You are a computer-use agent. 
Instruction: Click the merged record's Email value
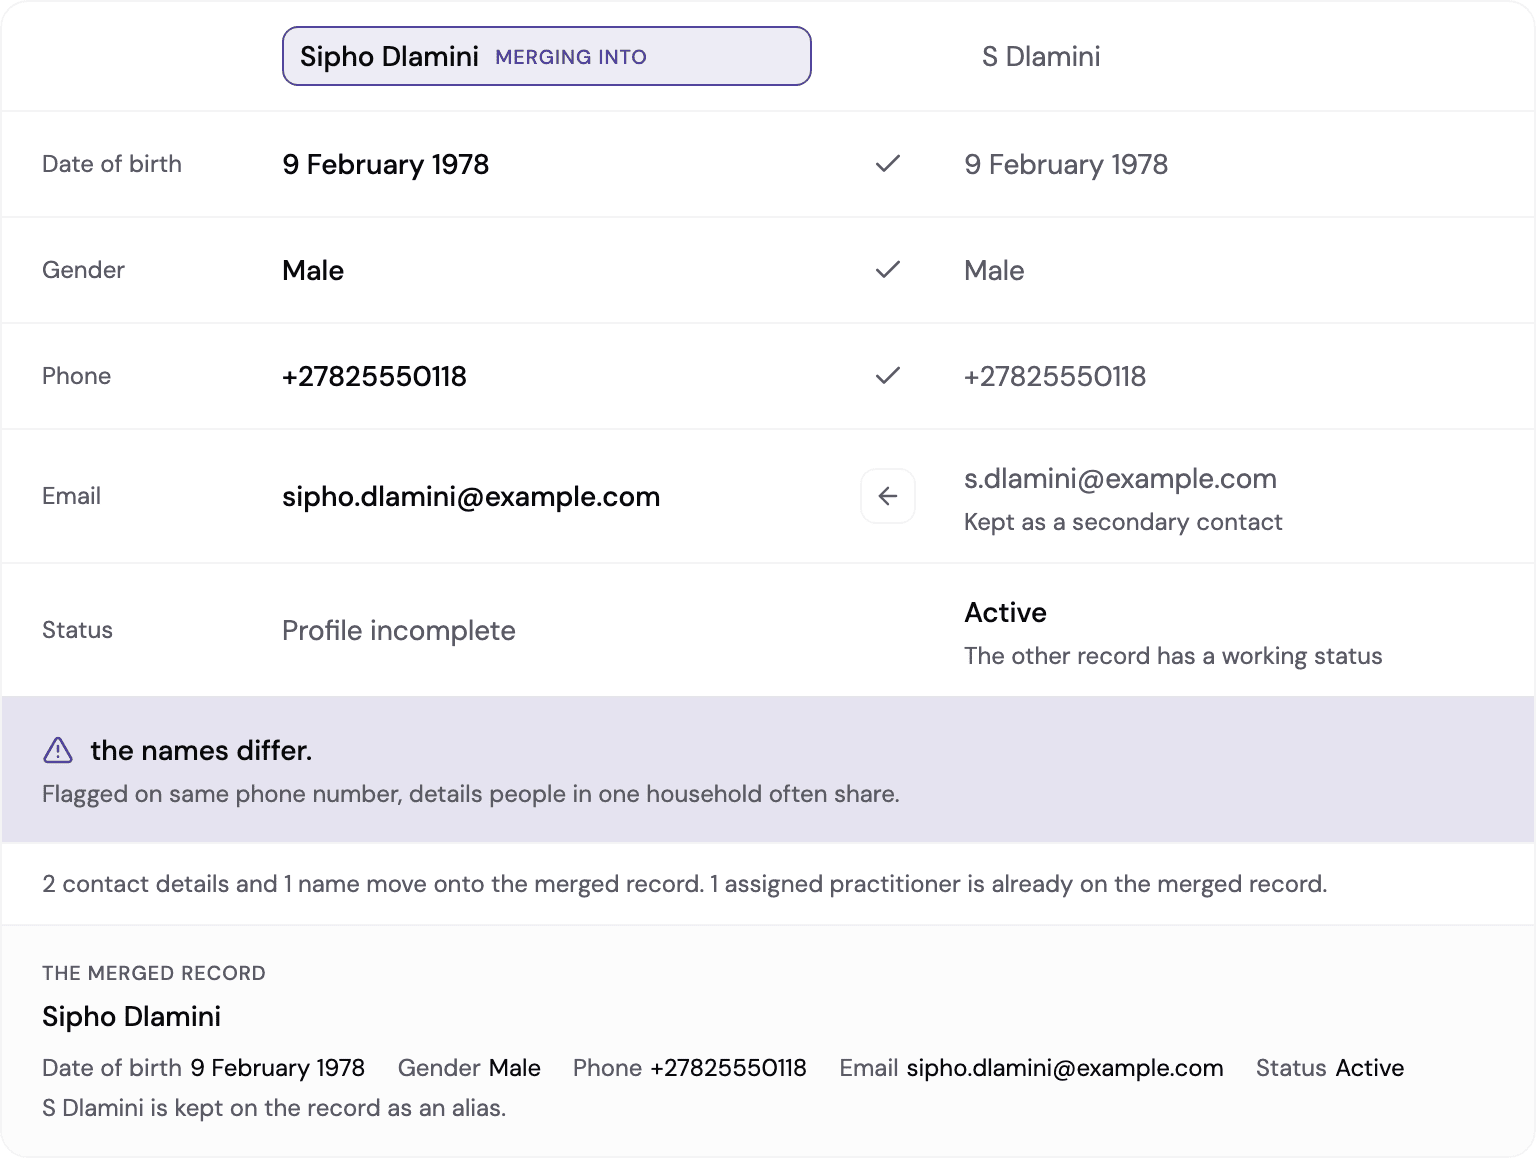click(x=1065, y=1068)
